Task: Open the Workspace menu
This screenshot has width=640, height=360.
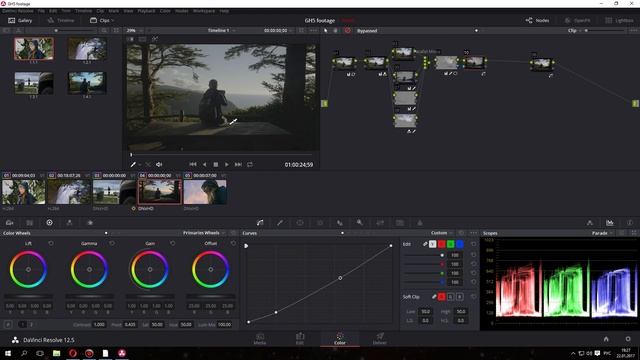Action: [x=204, y=11]
